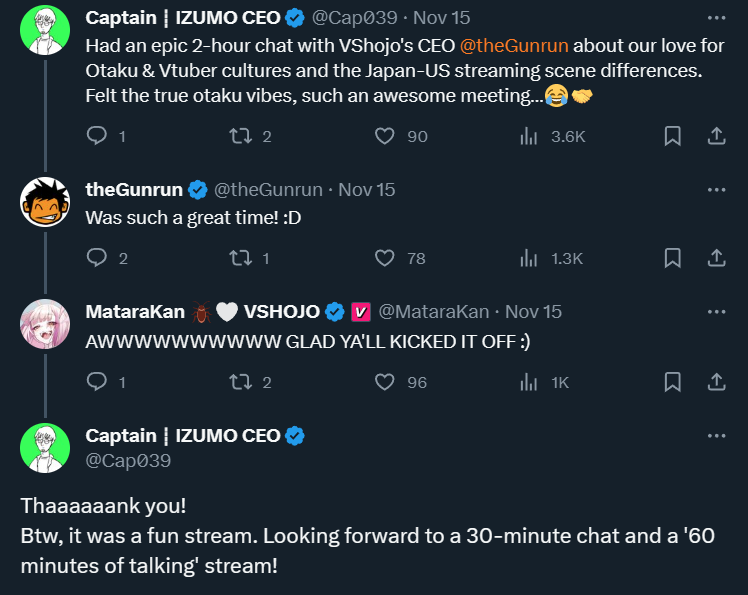Bookmark theGunrun's tweet

(x=673, y=258)
